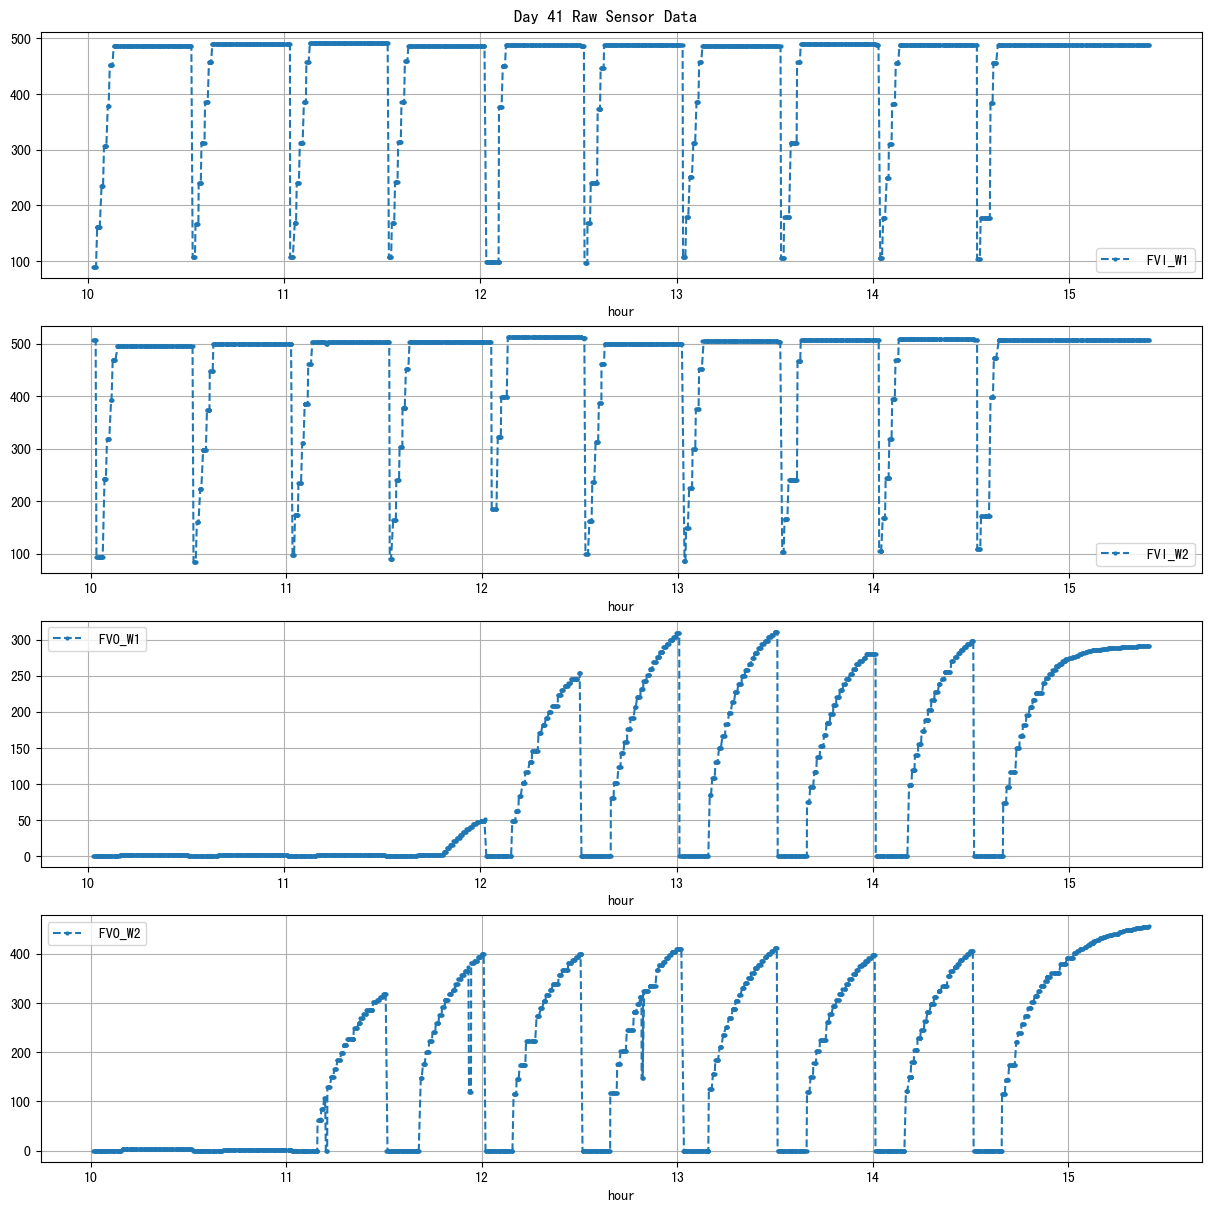Viewport: 1211px width, 1211px height.
Task: Click the x-axis tick 12 under the FVI_W1 plot
Action: click(x=480, y=294)
